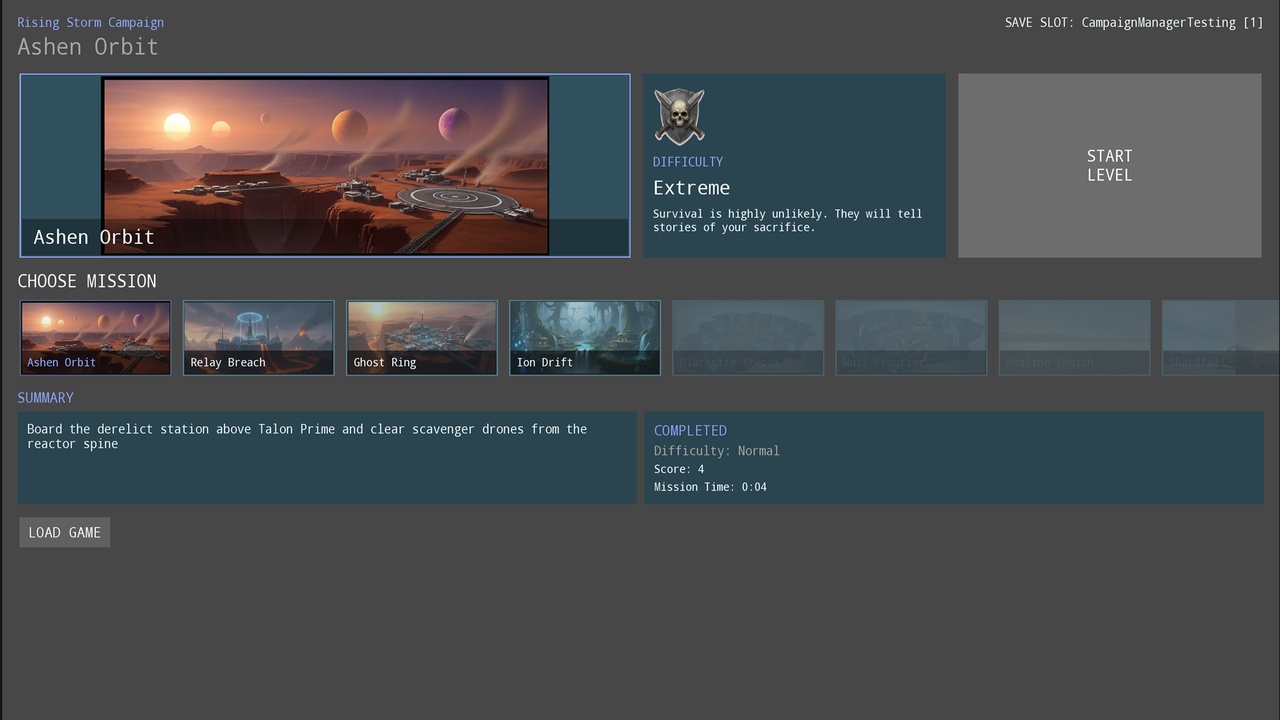The image size is (1280, 720).
Task: Click the Rising Storm Campaign link
Action: click(x=90, y=22)
